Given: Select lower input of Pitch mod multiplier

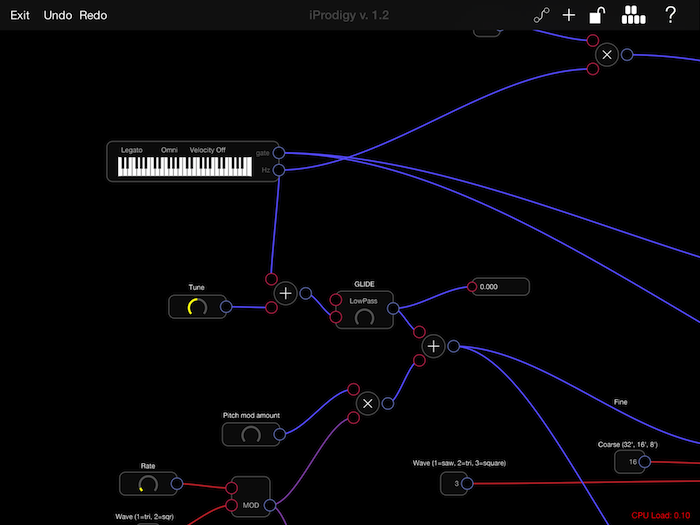Looking at the screenshot, I should tap(353, 418).
